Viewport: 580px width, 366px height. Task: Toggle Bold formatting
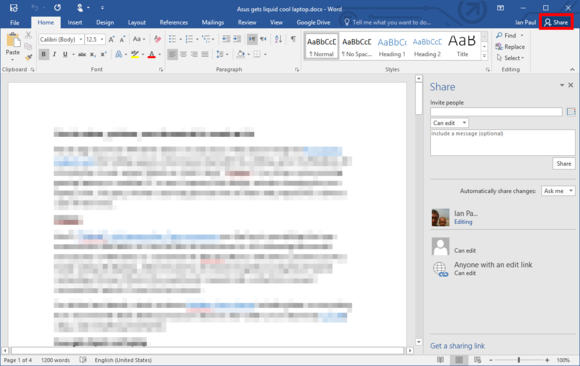tap(44, 54)
